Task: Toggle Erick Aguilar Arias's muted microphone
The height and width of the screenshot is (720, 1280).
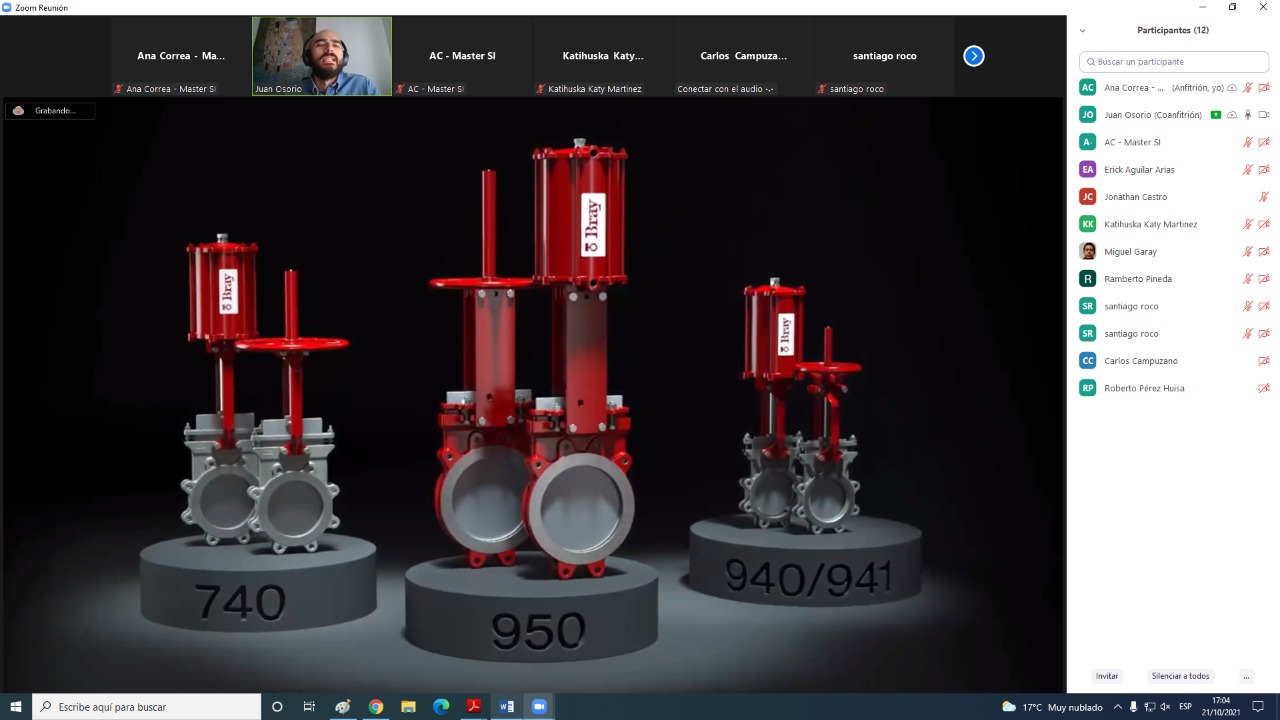Action: pyautogui.click(x=1248, y=170)
